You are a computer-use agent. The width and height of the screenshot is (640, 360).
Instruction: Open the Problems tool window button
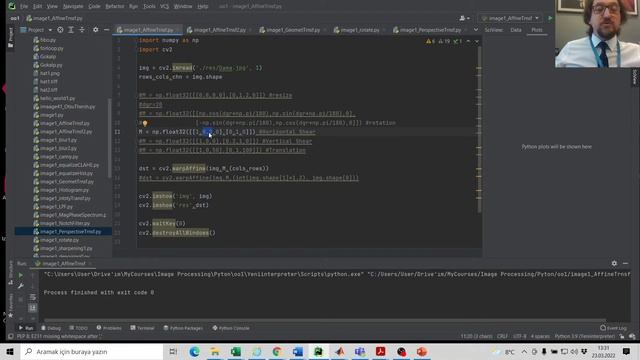(x=109, y=328)
